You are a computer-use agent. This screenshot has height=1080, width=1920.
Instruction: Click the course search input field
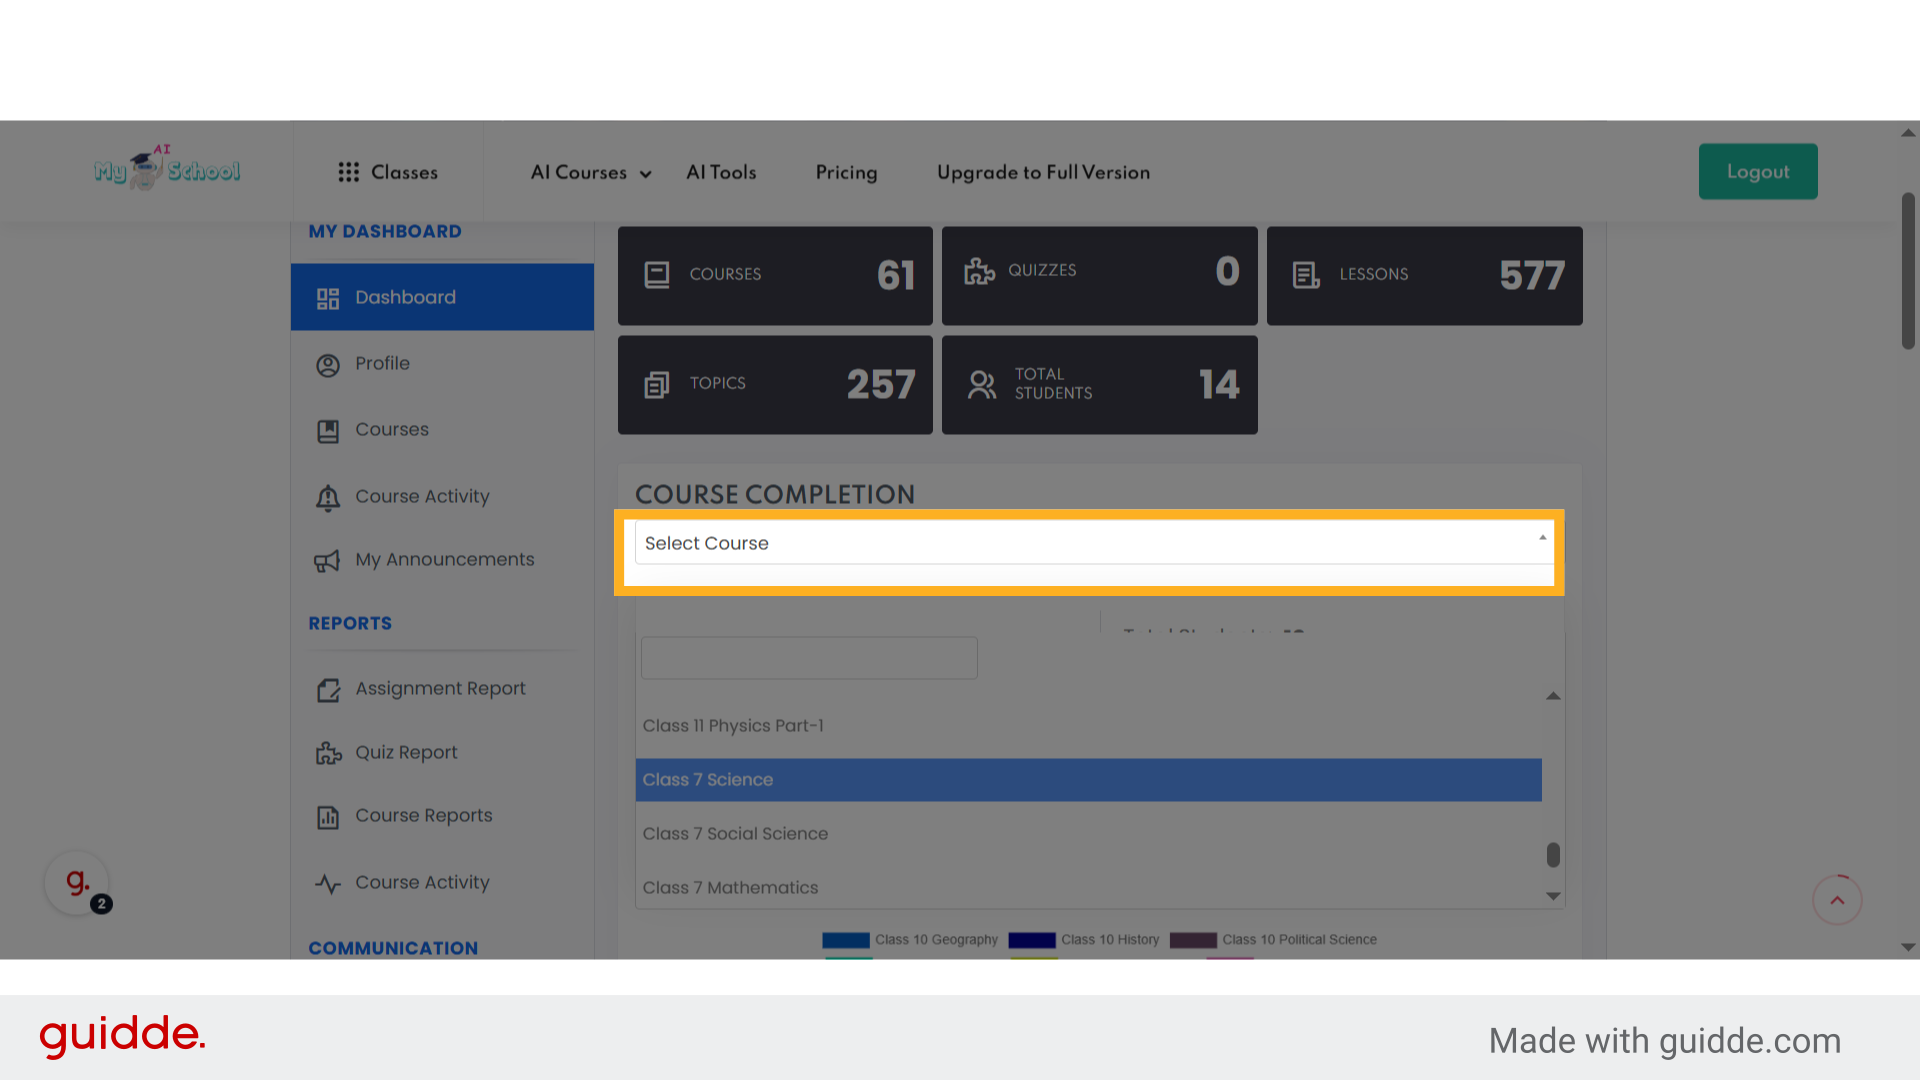coord(809,658)
